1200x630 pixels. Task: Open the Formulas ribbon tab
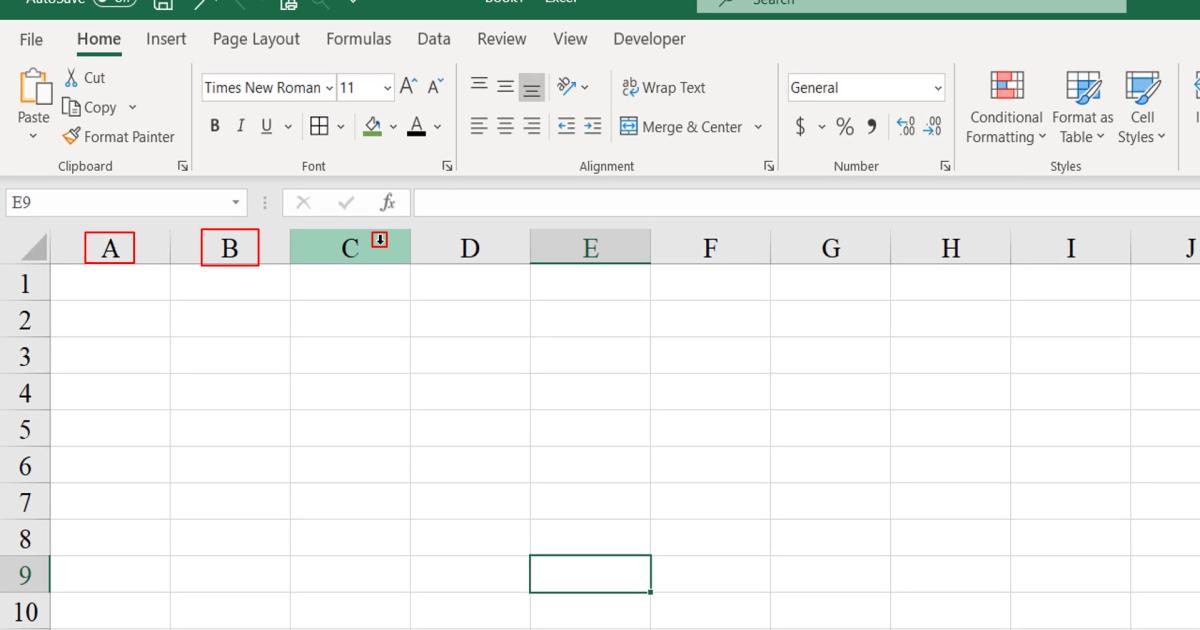pos(358,38)
